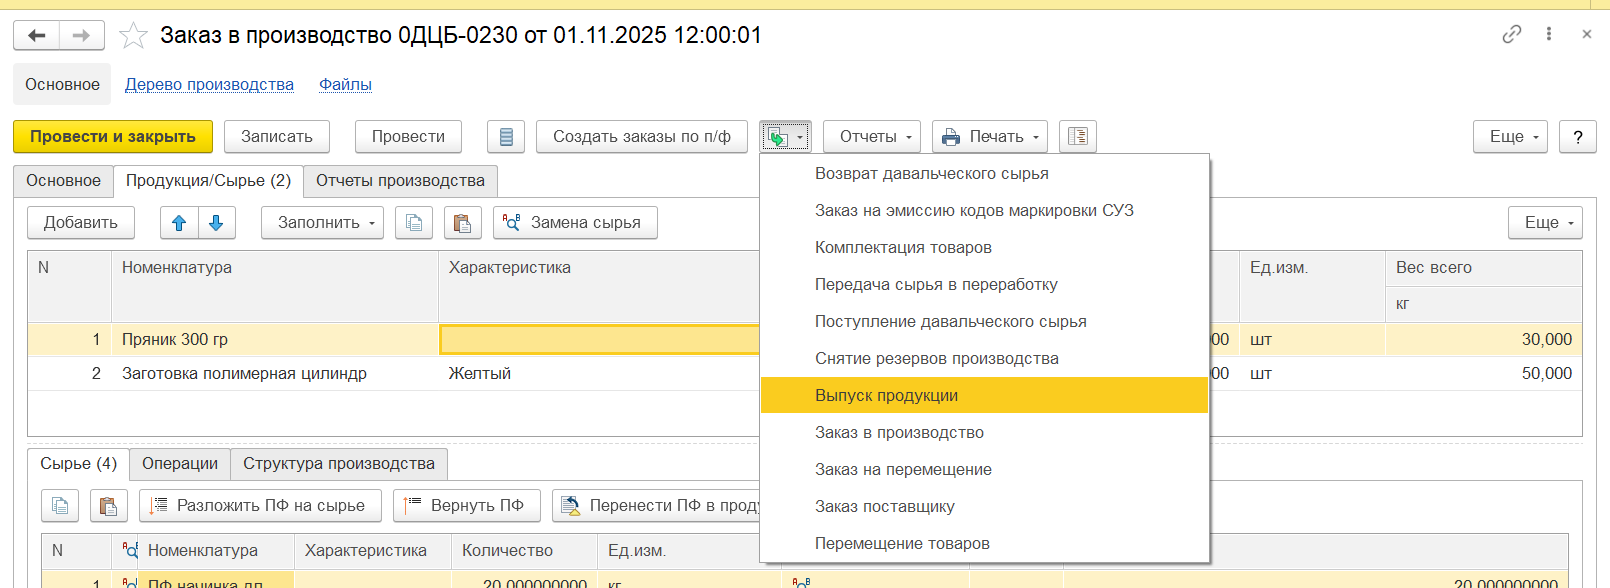The image size is (1610, 588).
Task: Switch to Отчеты производства tab
Action: point(400,181)
